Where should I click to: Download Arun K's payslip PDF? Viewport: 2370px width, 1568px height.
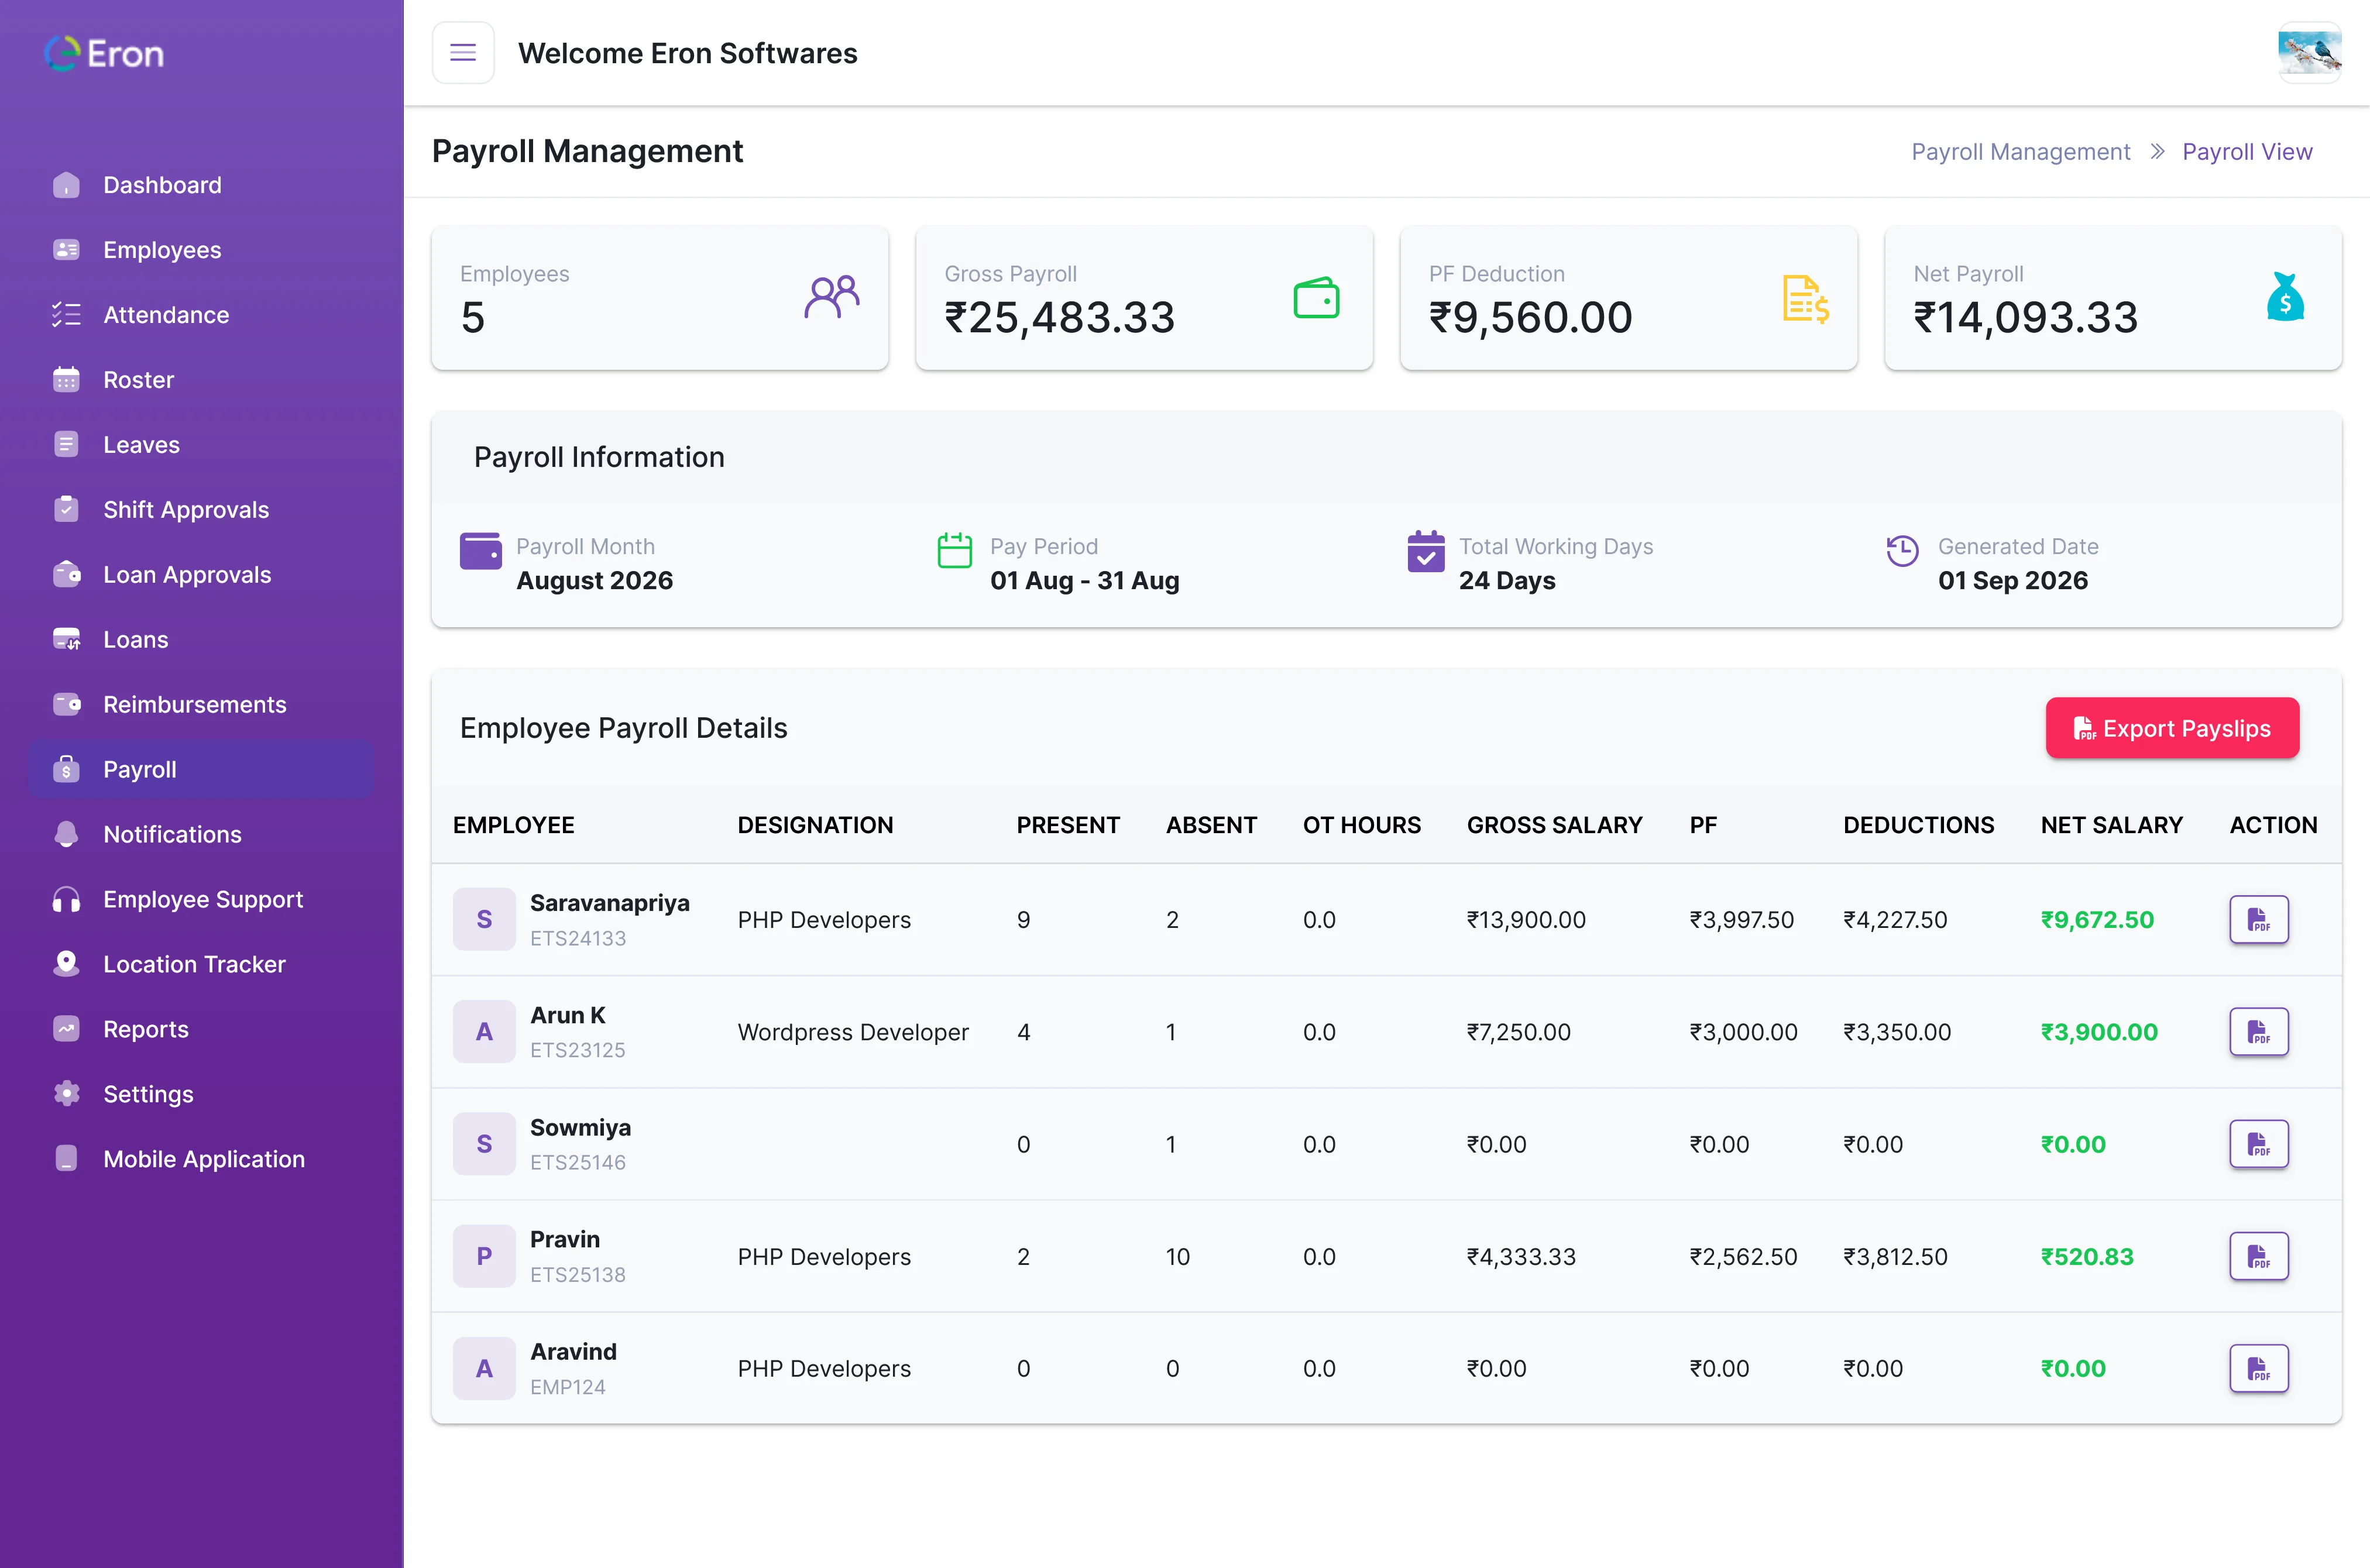[x=2258, y=1032]
